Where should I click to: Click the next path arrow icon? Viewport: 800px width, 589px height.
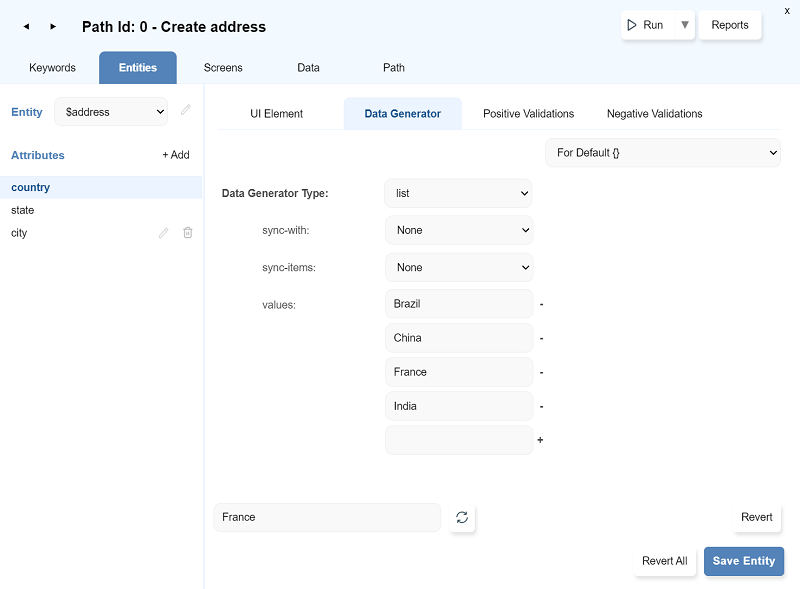point(53,27)
